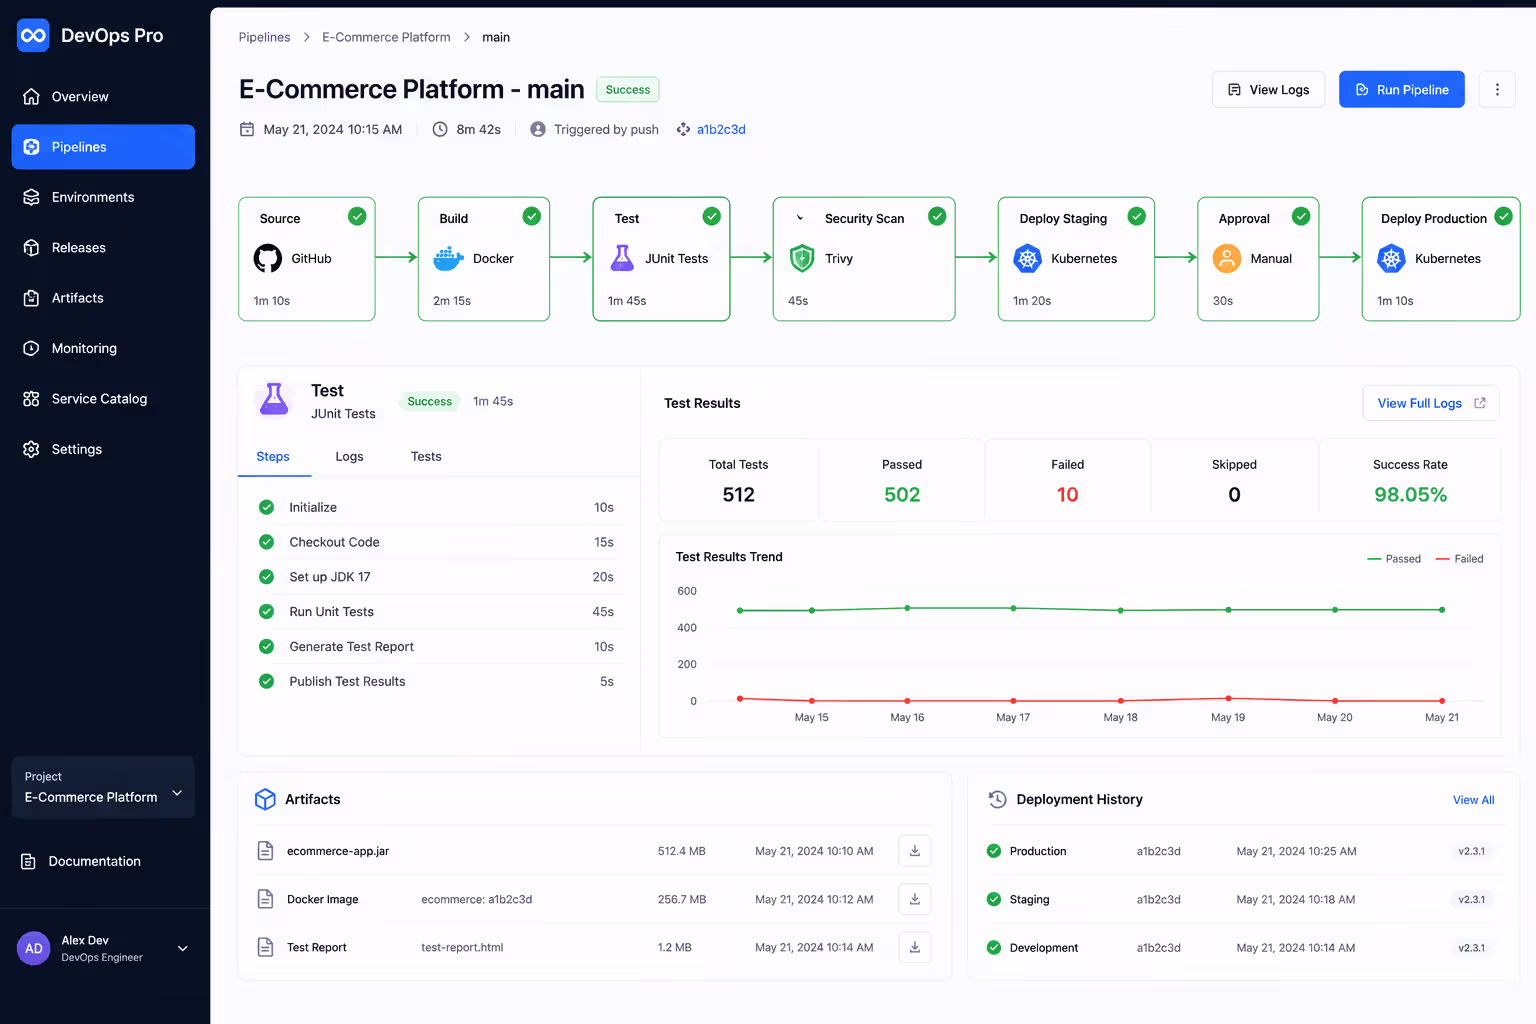1536x1024 pixels.
Task: Click the Deploy Production success checkmark
Action: tap(1503, 216)
